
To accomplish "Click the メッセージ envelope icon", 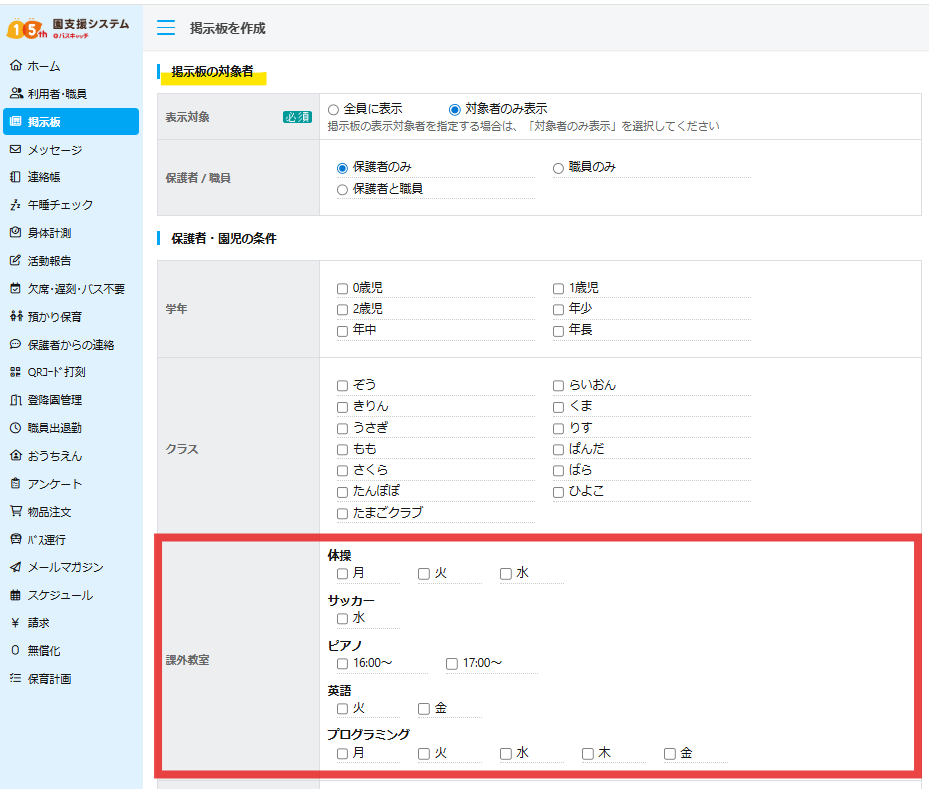I will point(14,150).
